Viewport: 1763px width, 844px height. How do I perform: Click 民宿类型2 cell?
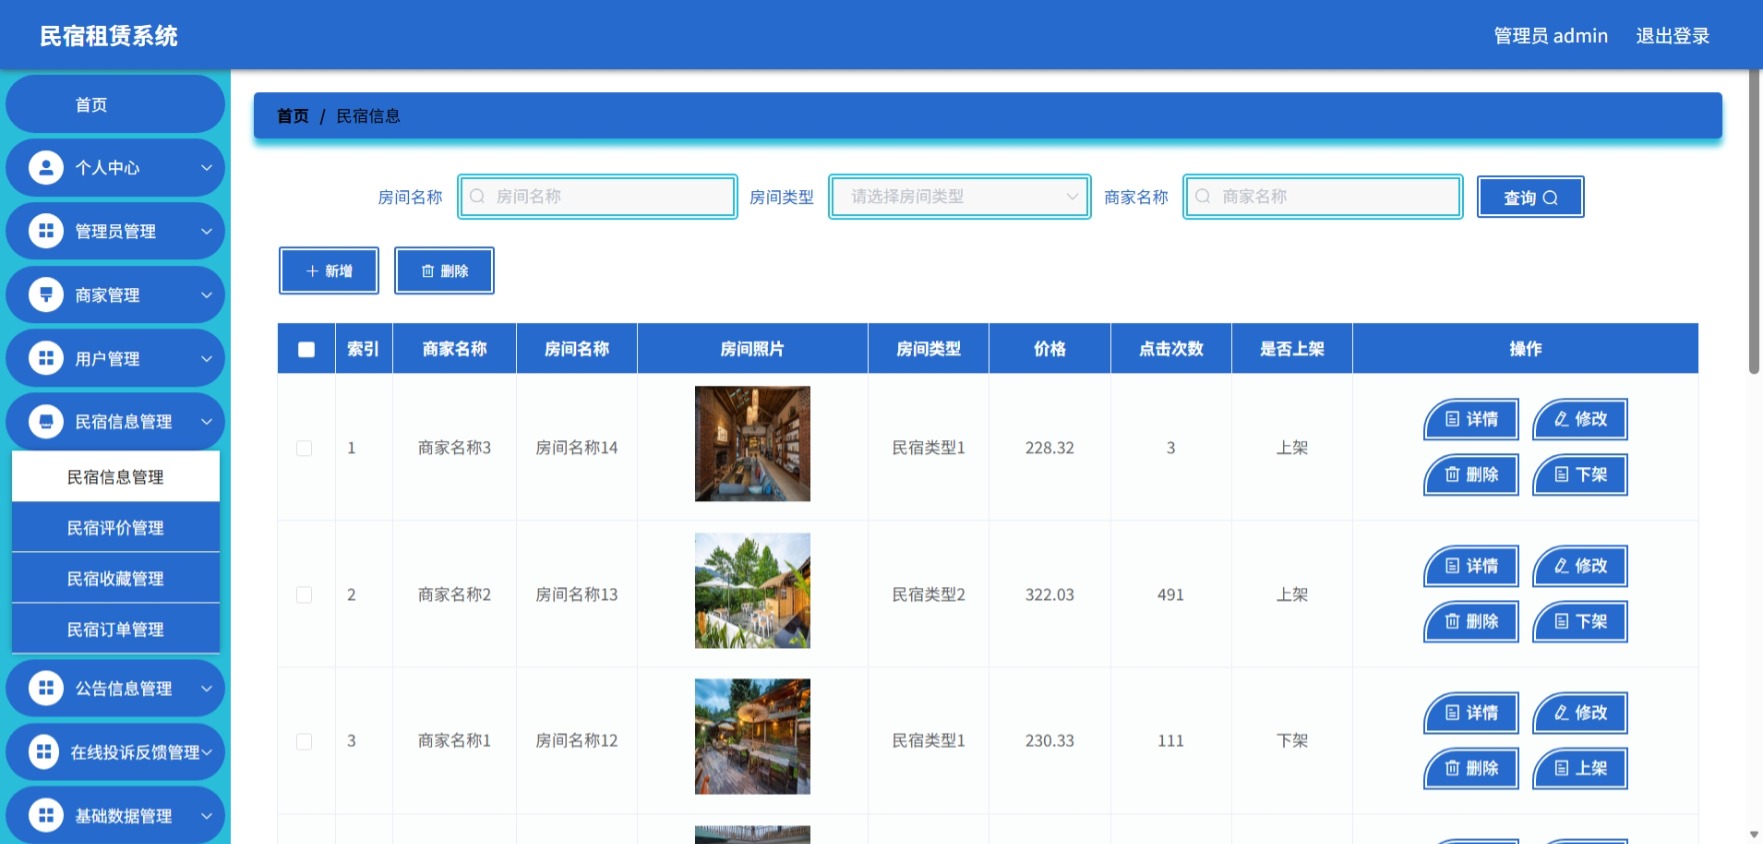(x=928, y=595)
